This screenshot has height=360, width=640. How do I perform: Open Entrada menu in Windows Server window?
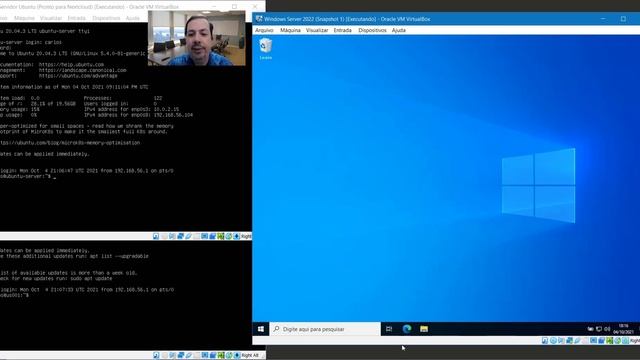pyautogui.click(x=342, y=30)
